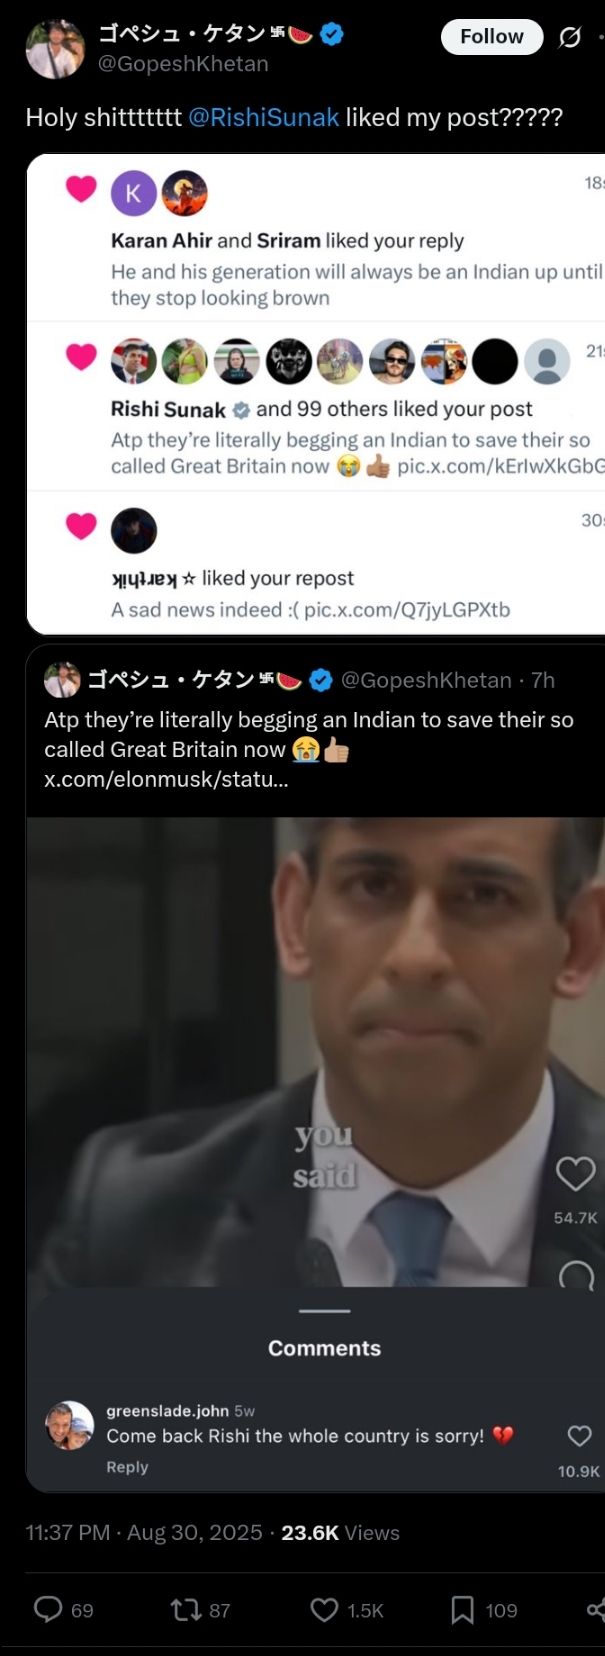Click the 23.6K Views count
This screenshot has height=1656, width=605.
coord(340,1532)
